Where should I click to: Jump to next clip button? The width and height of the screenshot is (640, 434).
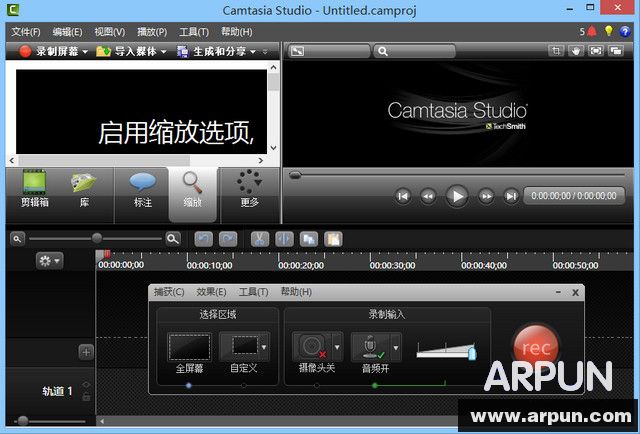tap(511, 196)
